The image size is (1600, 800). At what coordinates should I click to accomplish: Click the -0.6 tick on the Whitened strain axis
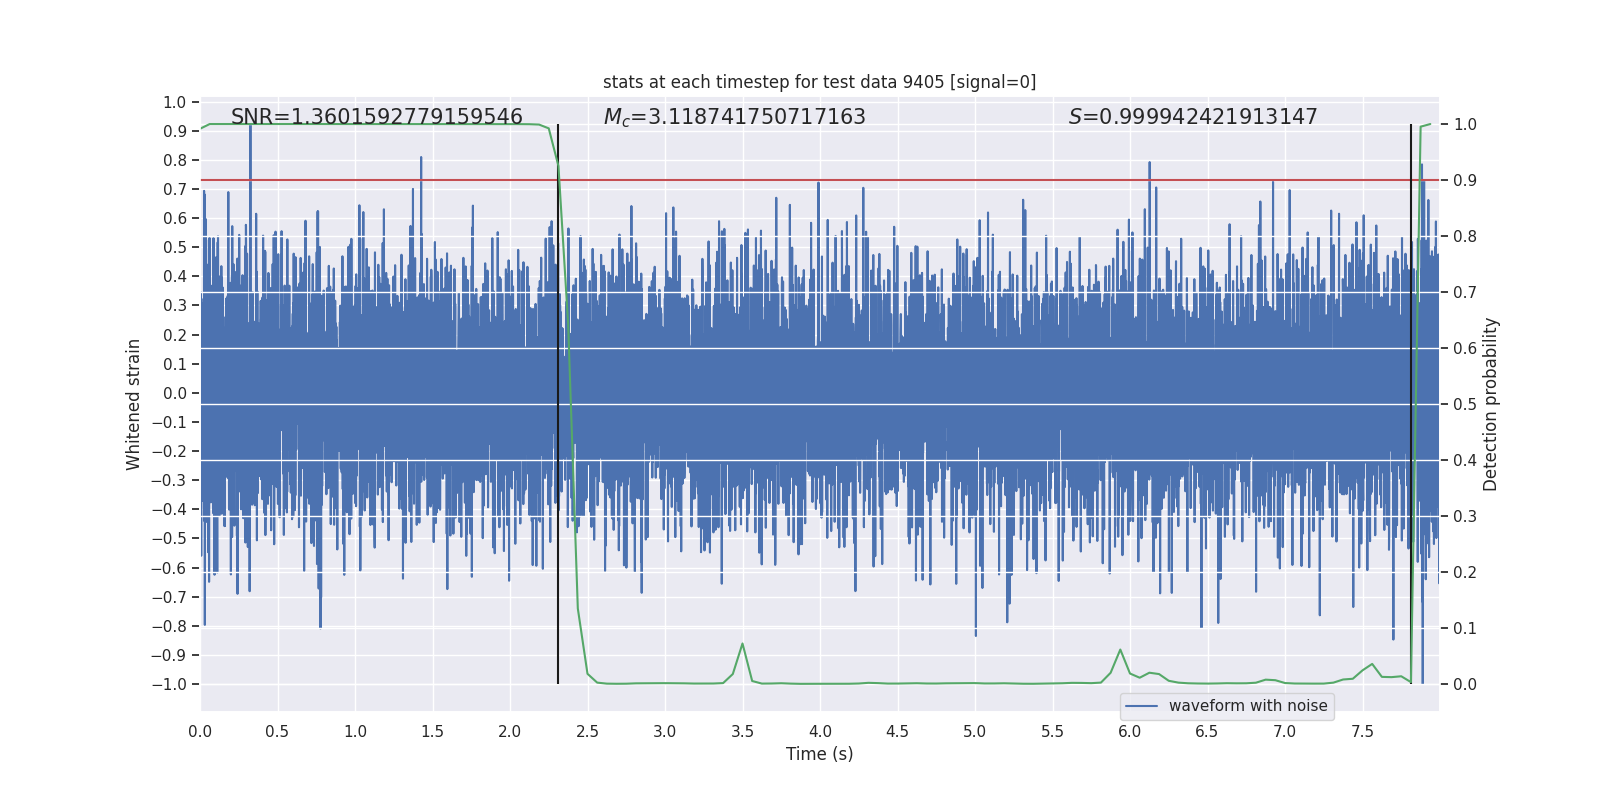point(169,568)
